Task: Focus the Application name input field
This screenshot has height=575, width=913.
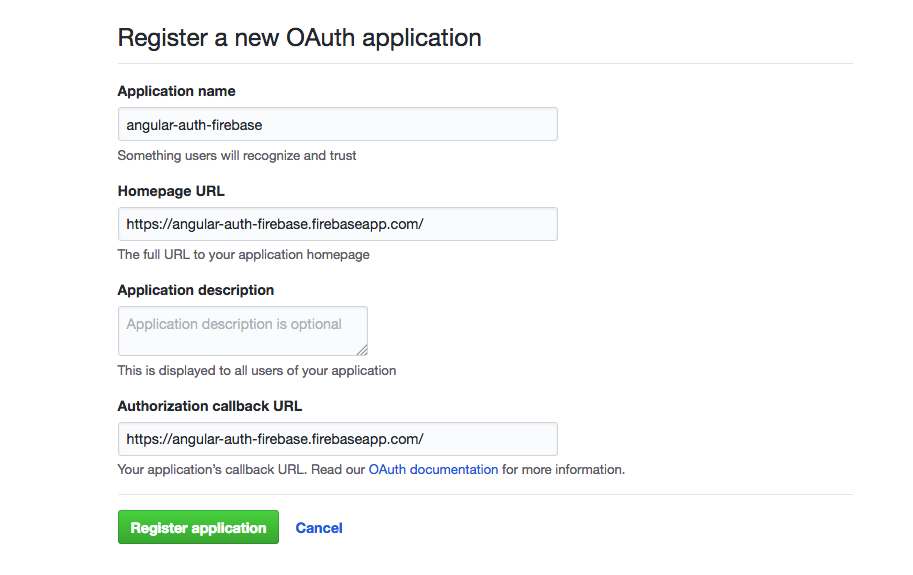Action: point(338,124)
